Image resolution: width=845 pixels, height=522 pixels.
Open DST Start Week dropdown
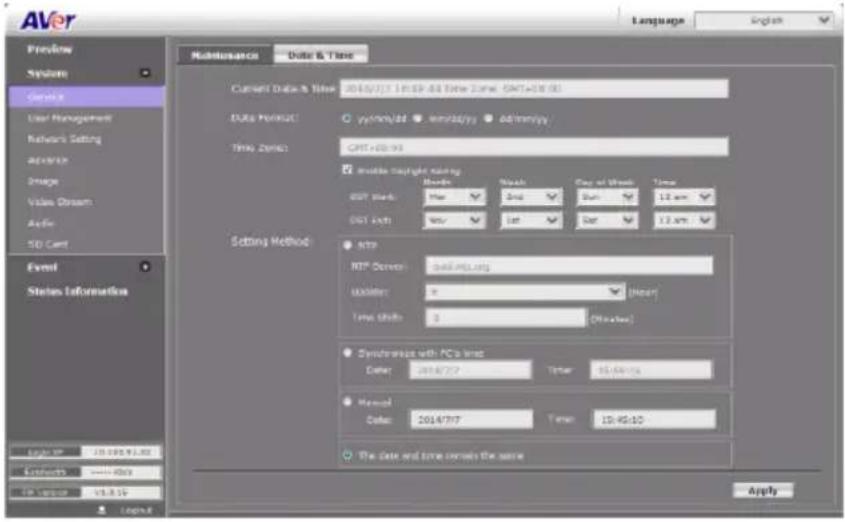pyautogui.click(x=531, y=197)
